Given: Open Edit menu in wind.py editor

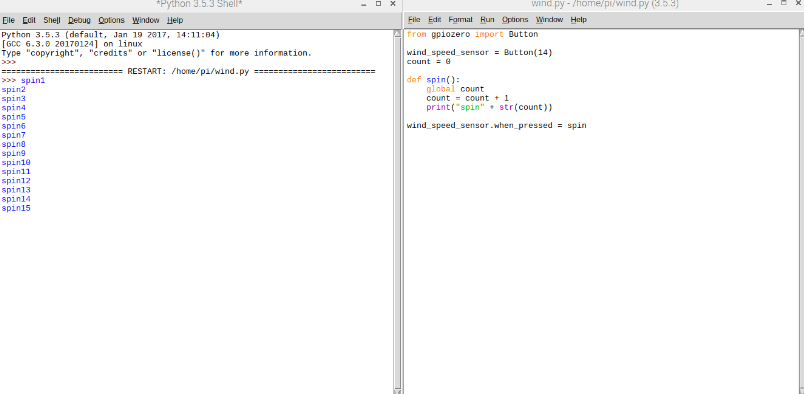Looking at the screenshot, I should (435, 19).
